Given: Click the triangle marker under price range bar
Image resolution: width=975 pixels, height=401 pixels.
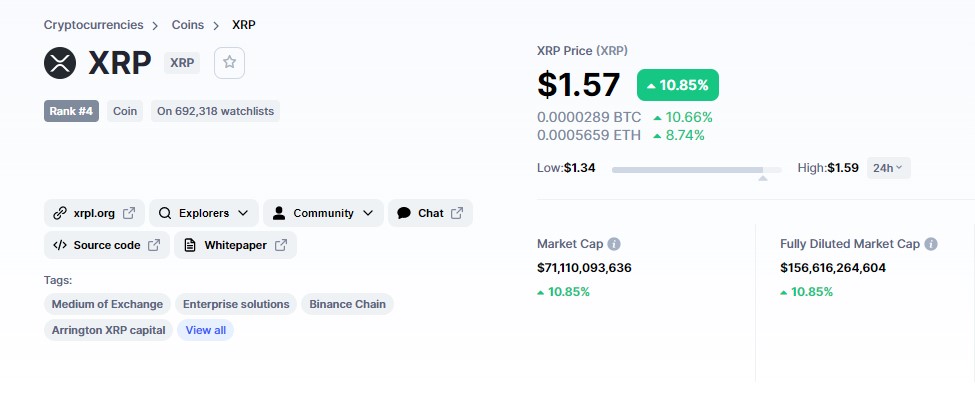Looking at the screenshot, I should tap(763, 178).
